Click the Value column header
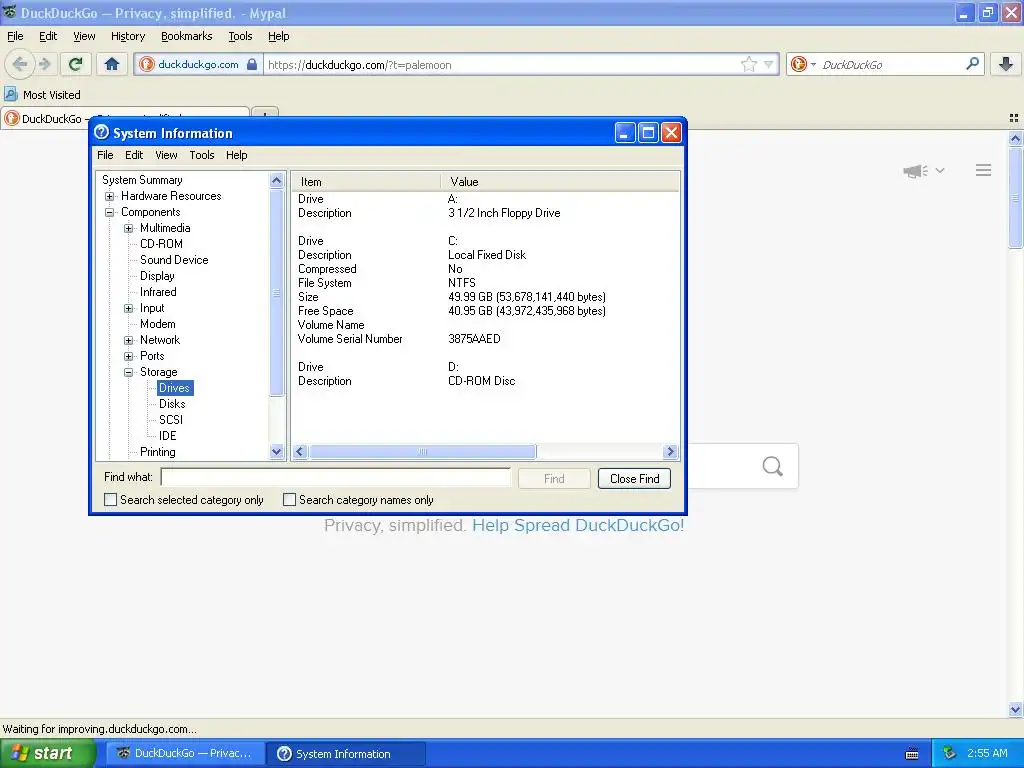 pyautogui.click(x=560, y=182)
